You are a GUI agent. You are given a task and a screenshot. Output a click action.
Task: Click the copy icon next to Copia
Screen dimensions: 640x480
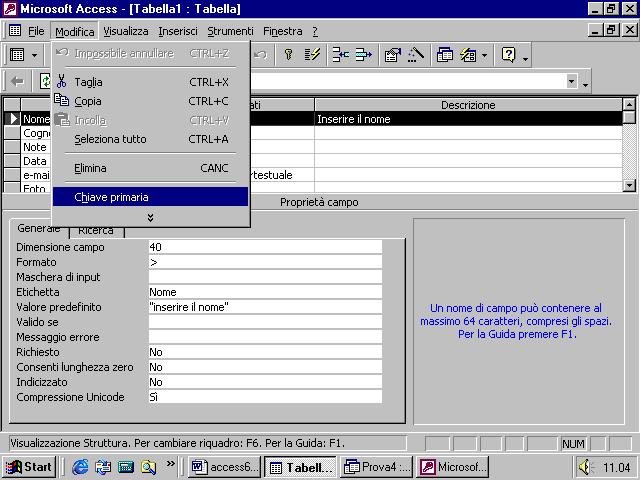(62, 100)
